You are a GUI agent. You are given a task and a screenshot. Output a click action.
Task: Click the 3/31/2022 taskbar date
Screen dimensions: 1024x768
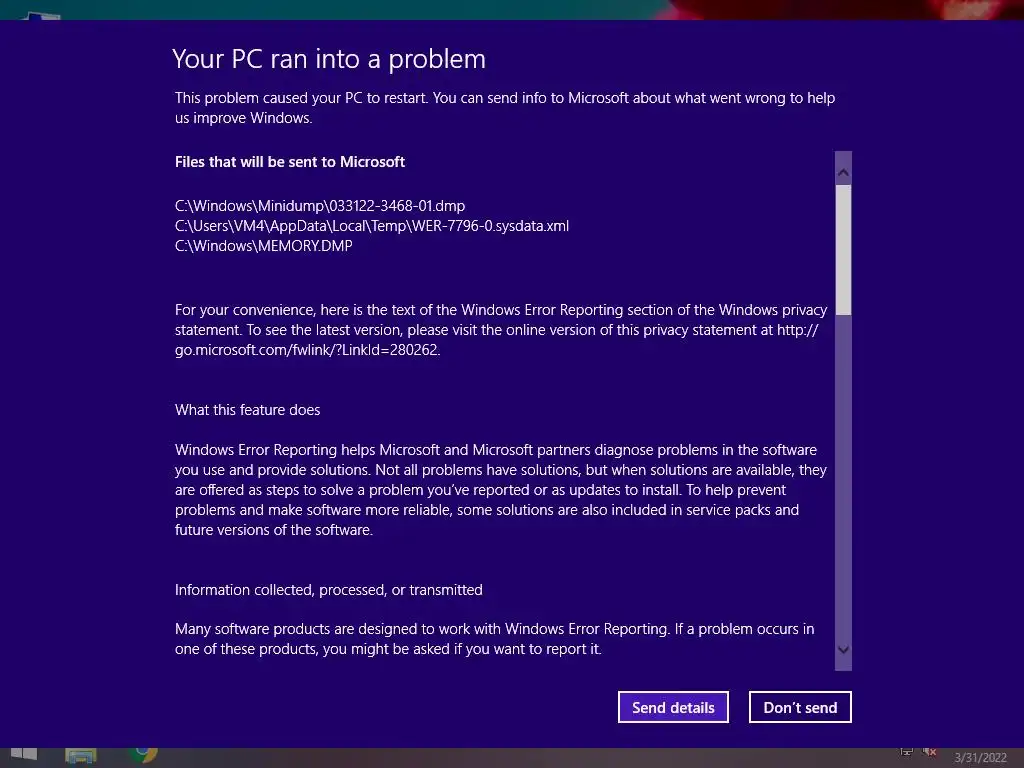click(x=980, y=758)
